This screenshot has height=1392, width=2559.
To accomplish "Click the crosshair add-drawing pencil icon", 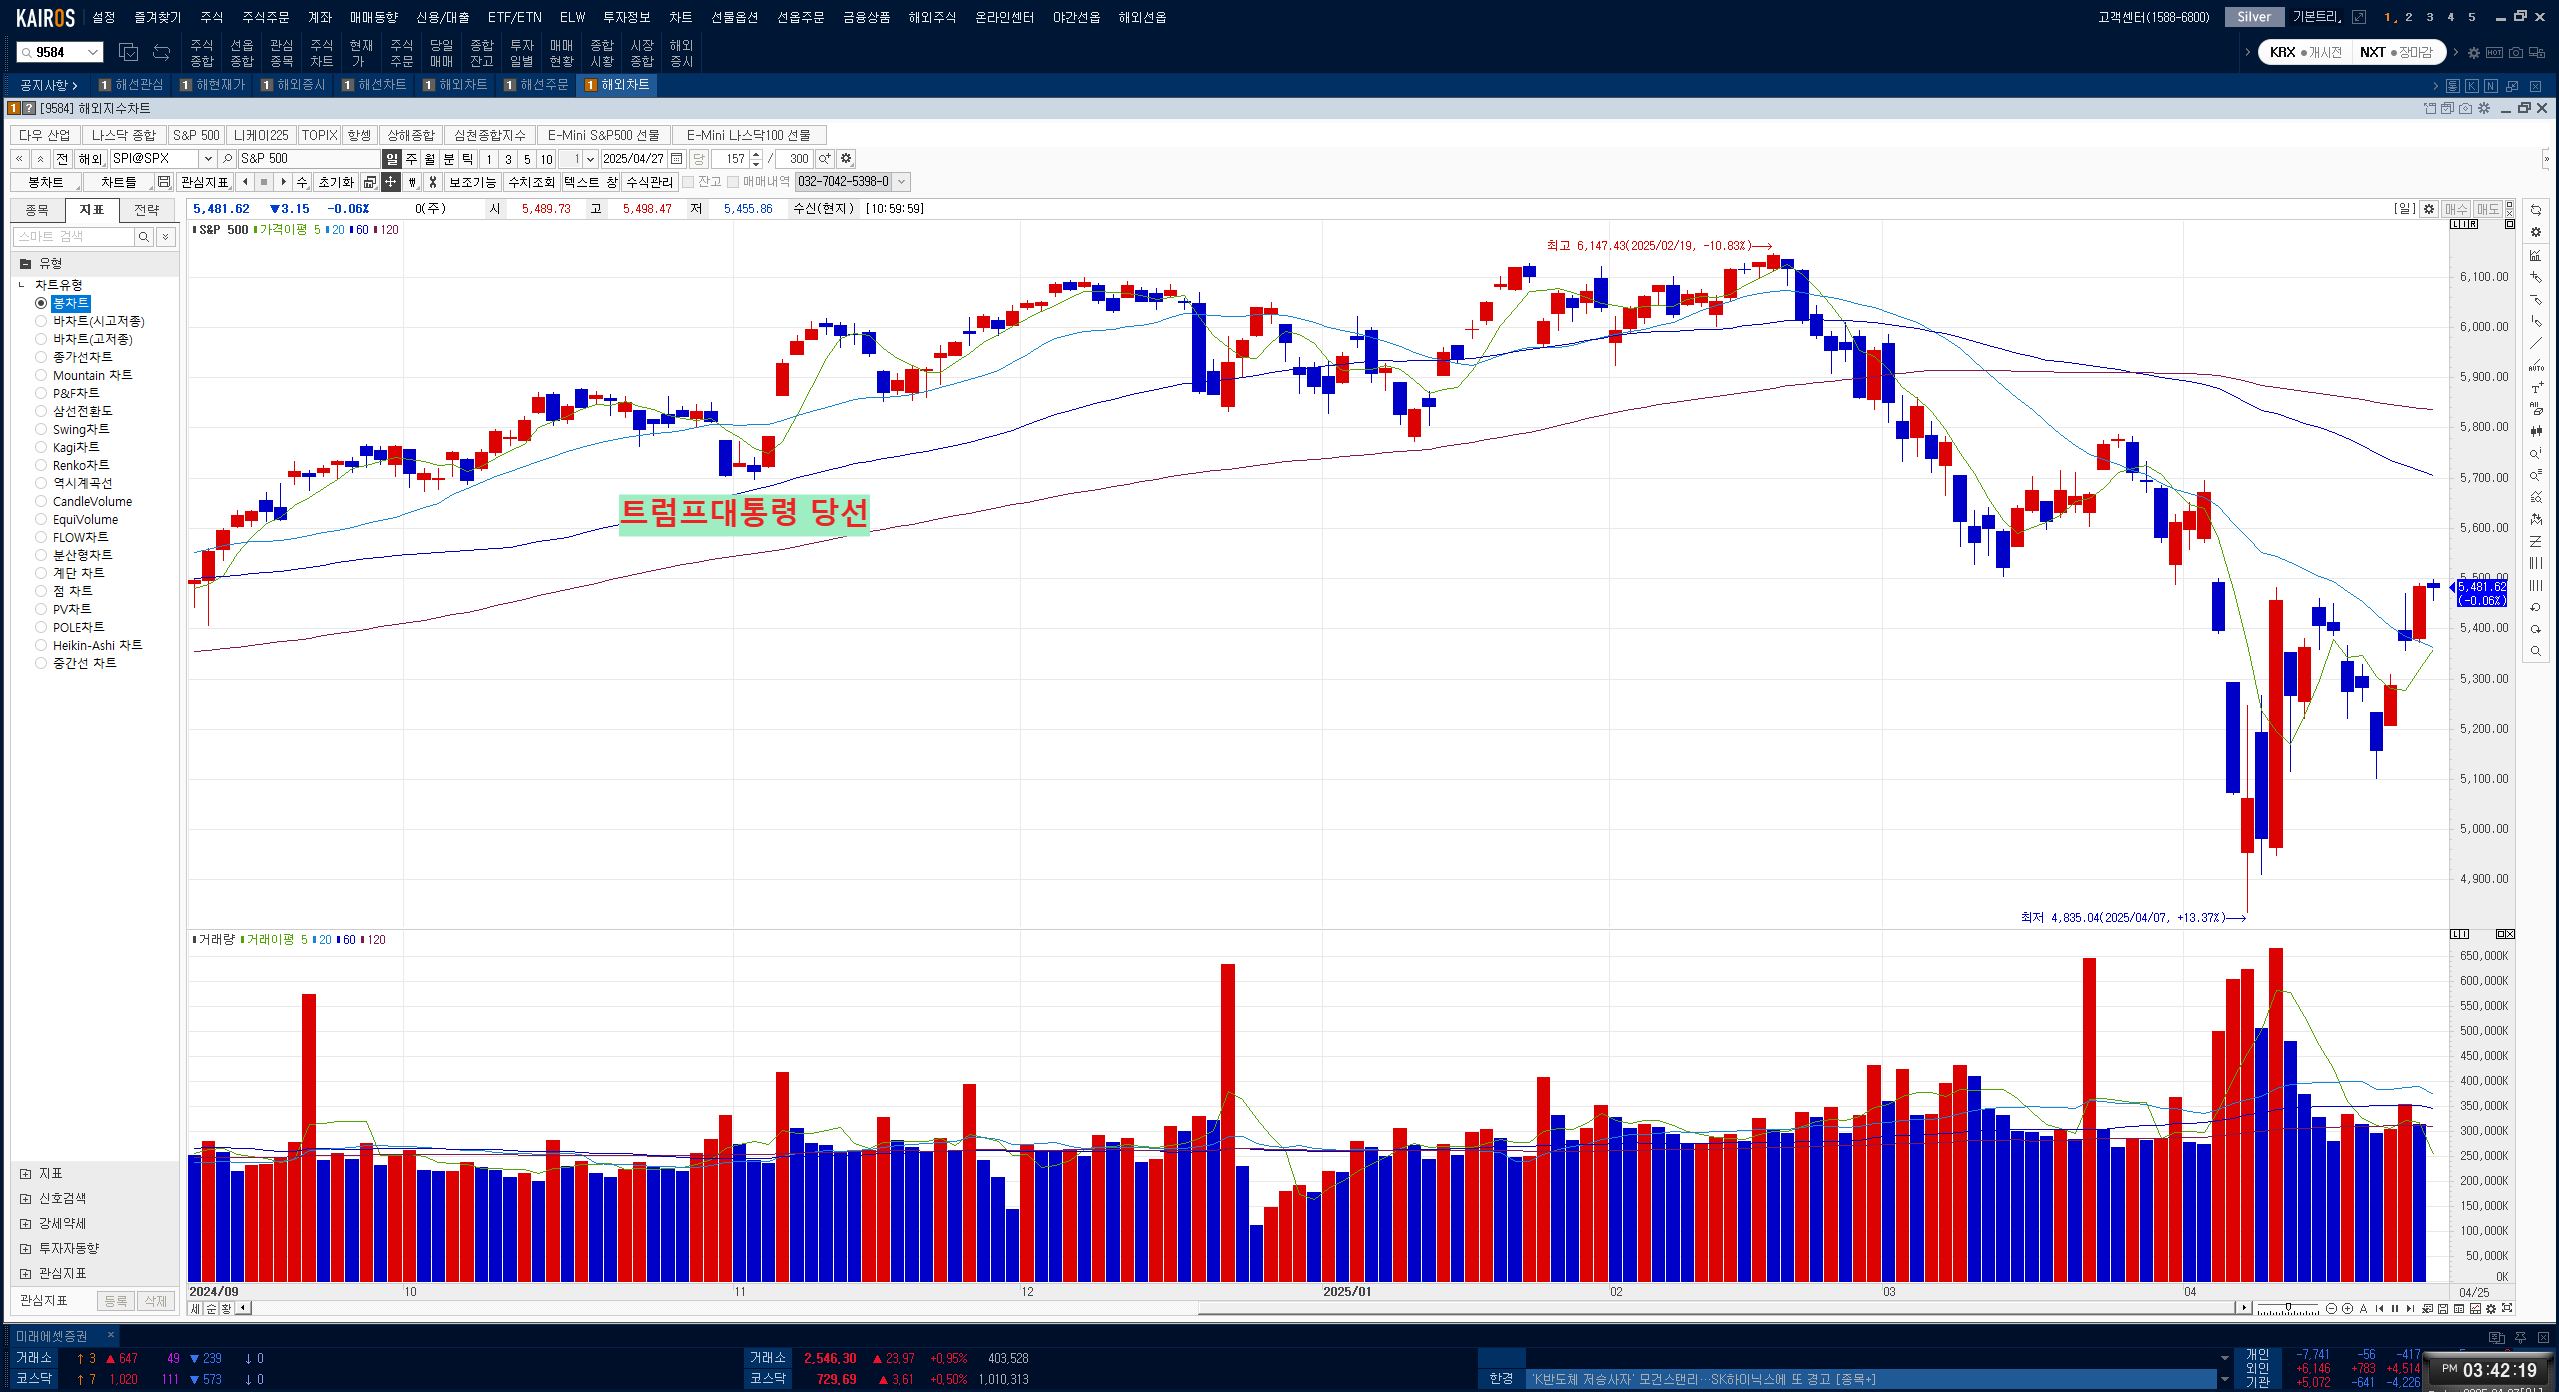I will (x=2535, y=277).
